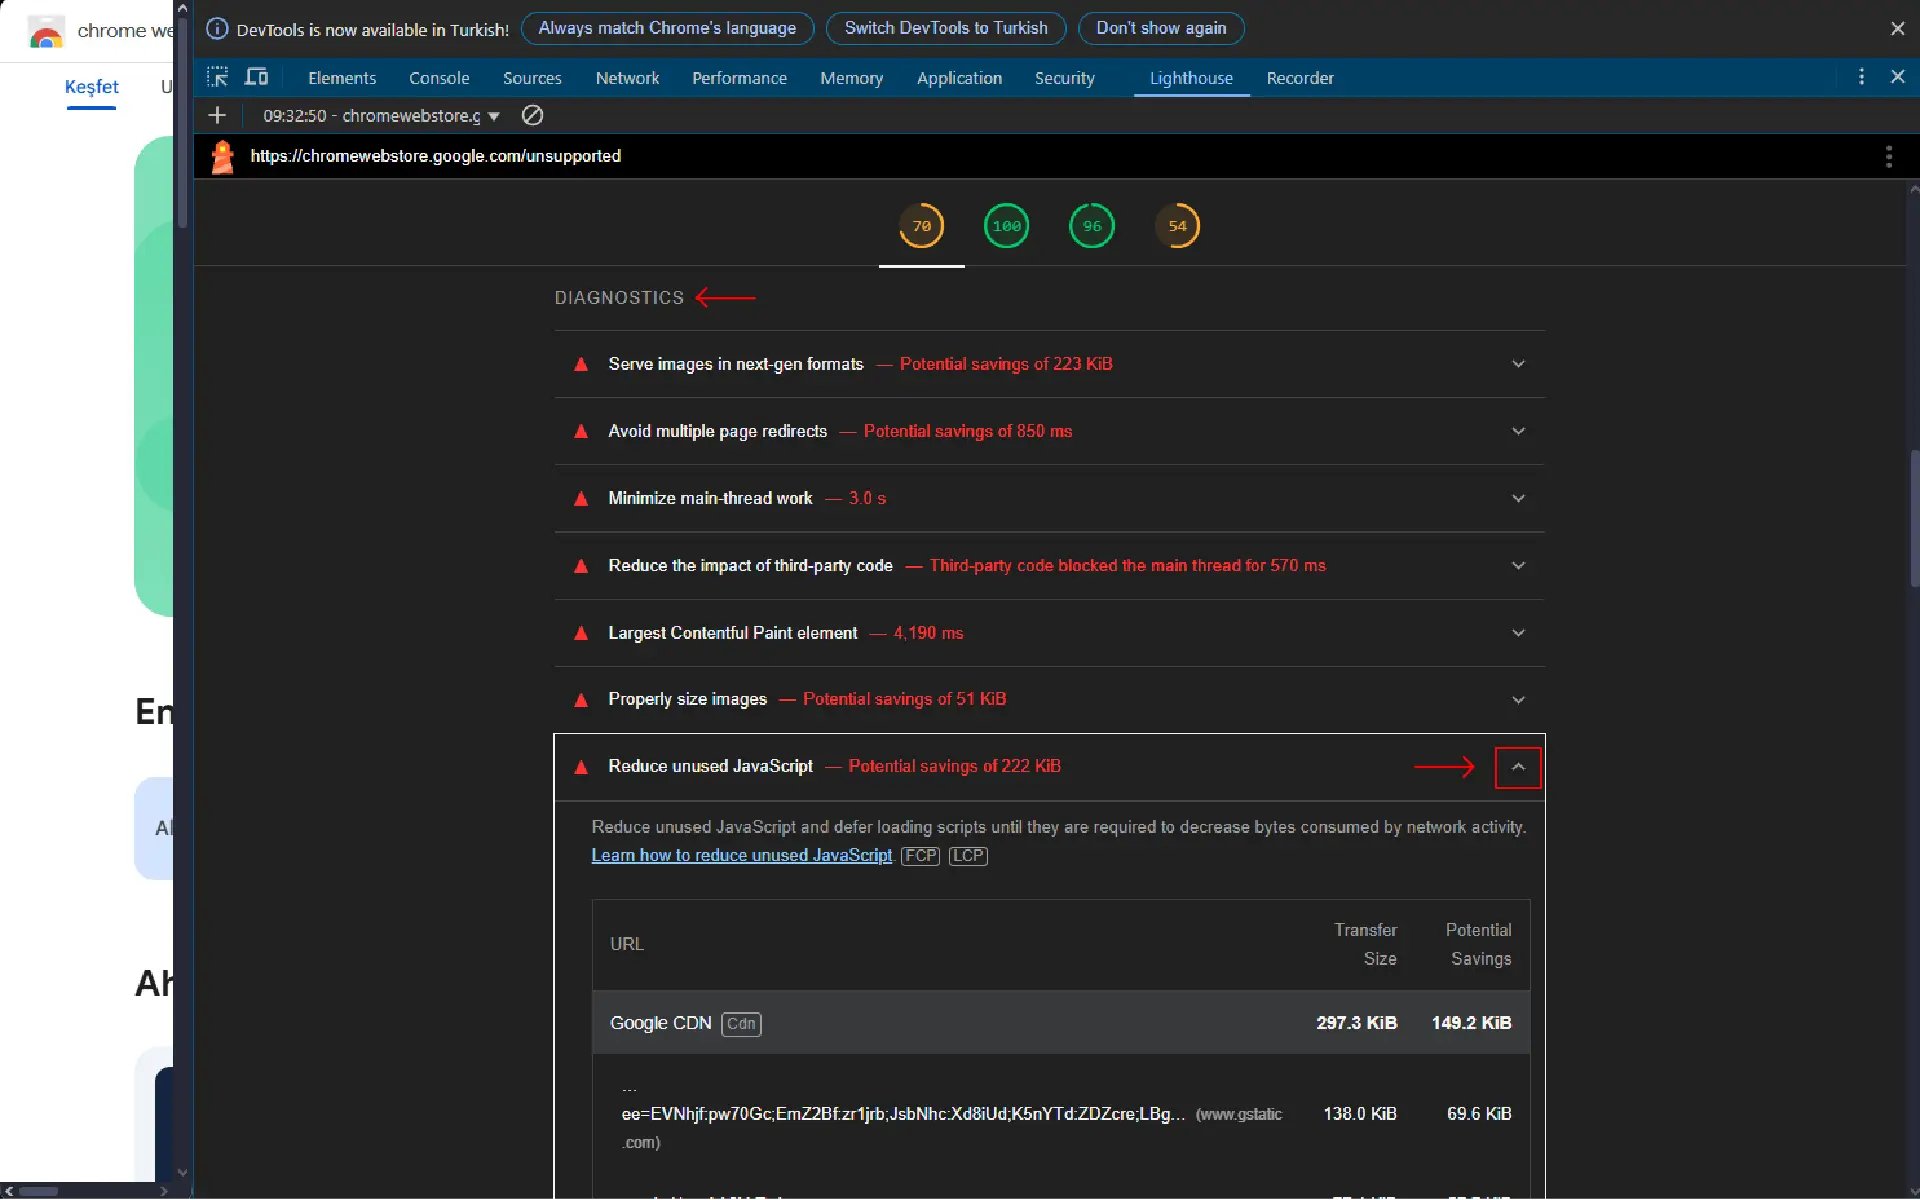
Task: Expand Reduce the impact of third-party code
Action: [1518, 566]
